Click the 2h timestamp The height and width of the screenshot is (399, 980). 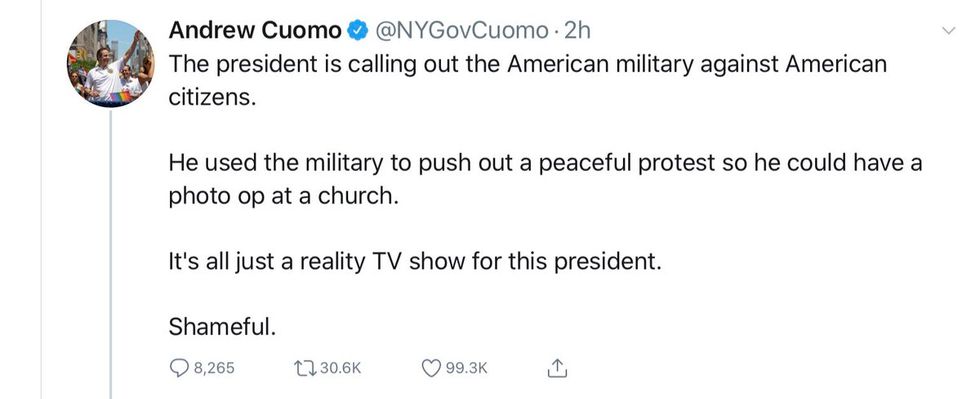coord(576,30)
